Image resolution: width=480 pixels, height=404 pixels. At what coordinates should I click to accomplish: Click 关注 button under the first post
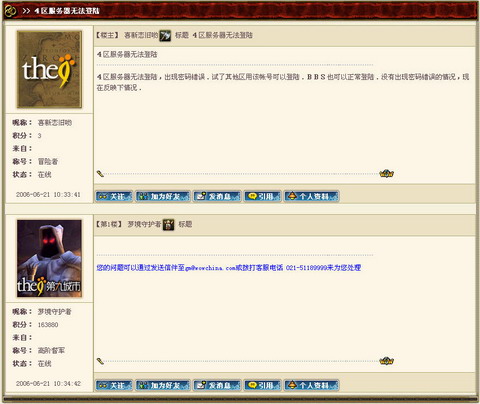coord(114,196)
